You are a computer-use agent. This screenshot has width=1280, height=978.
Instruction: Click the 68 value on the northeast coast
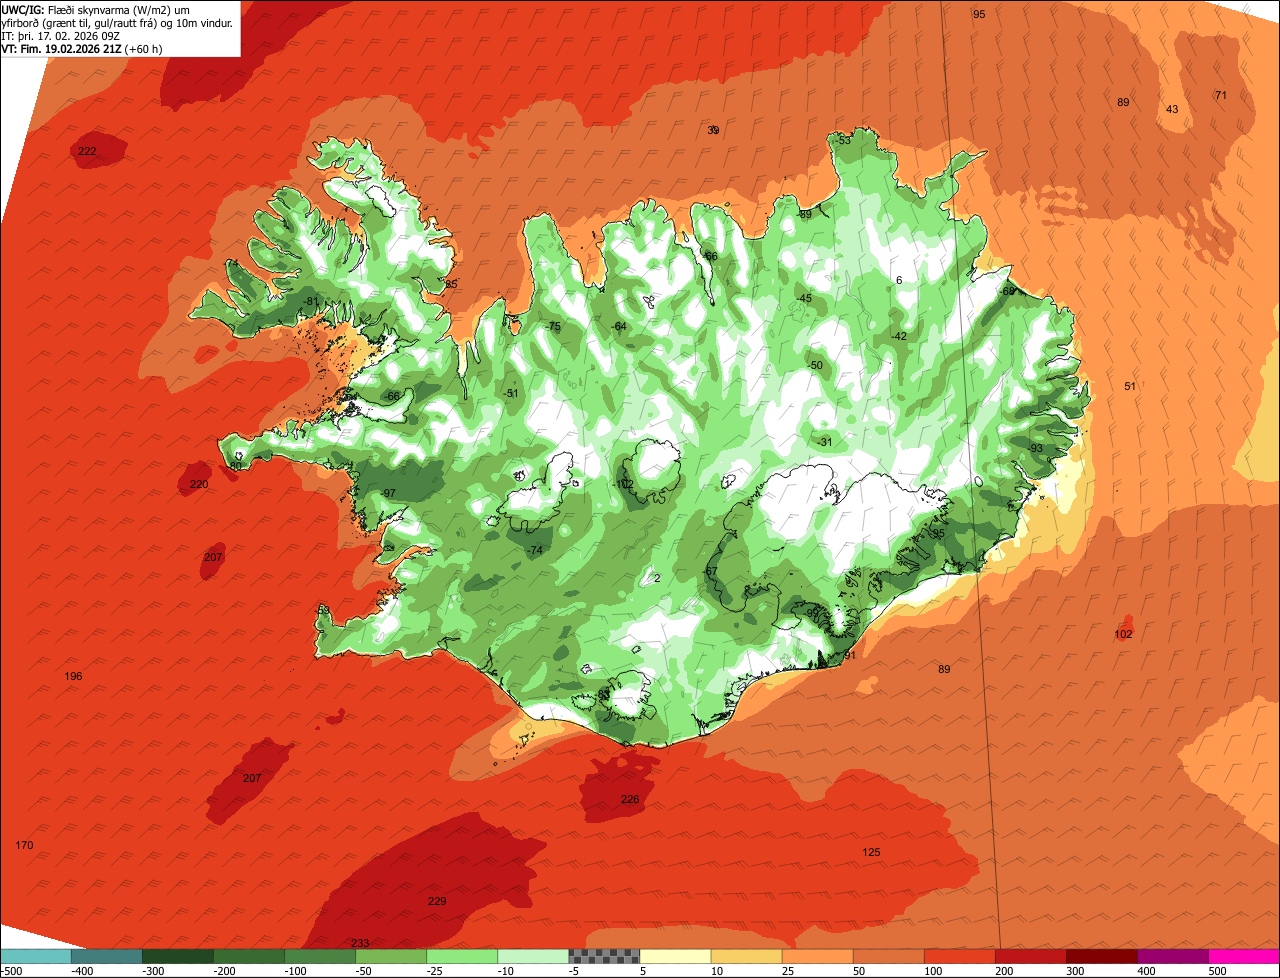click(x=1008, y=291)
